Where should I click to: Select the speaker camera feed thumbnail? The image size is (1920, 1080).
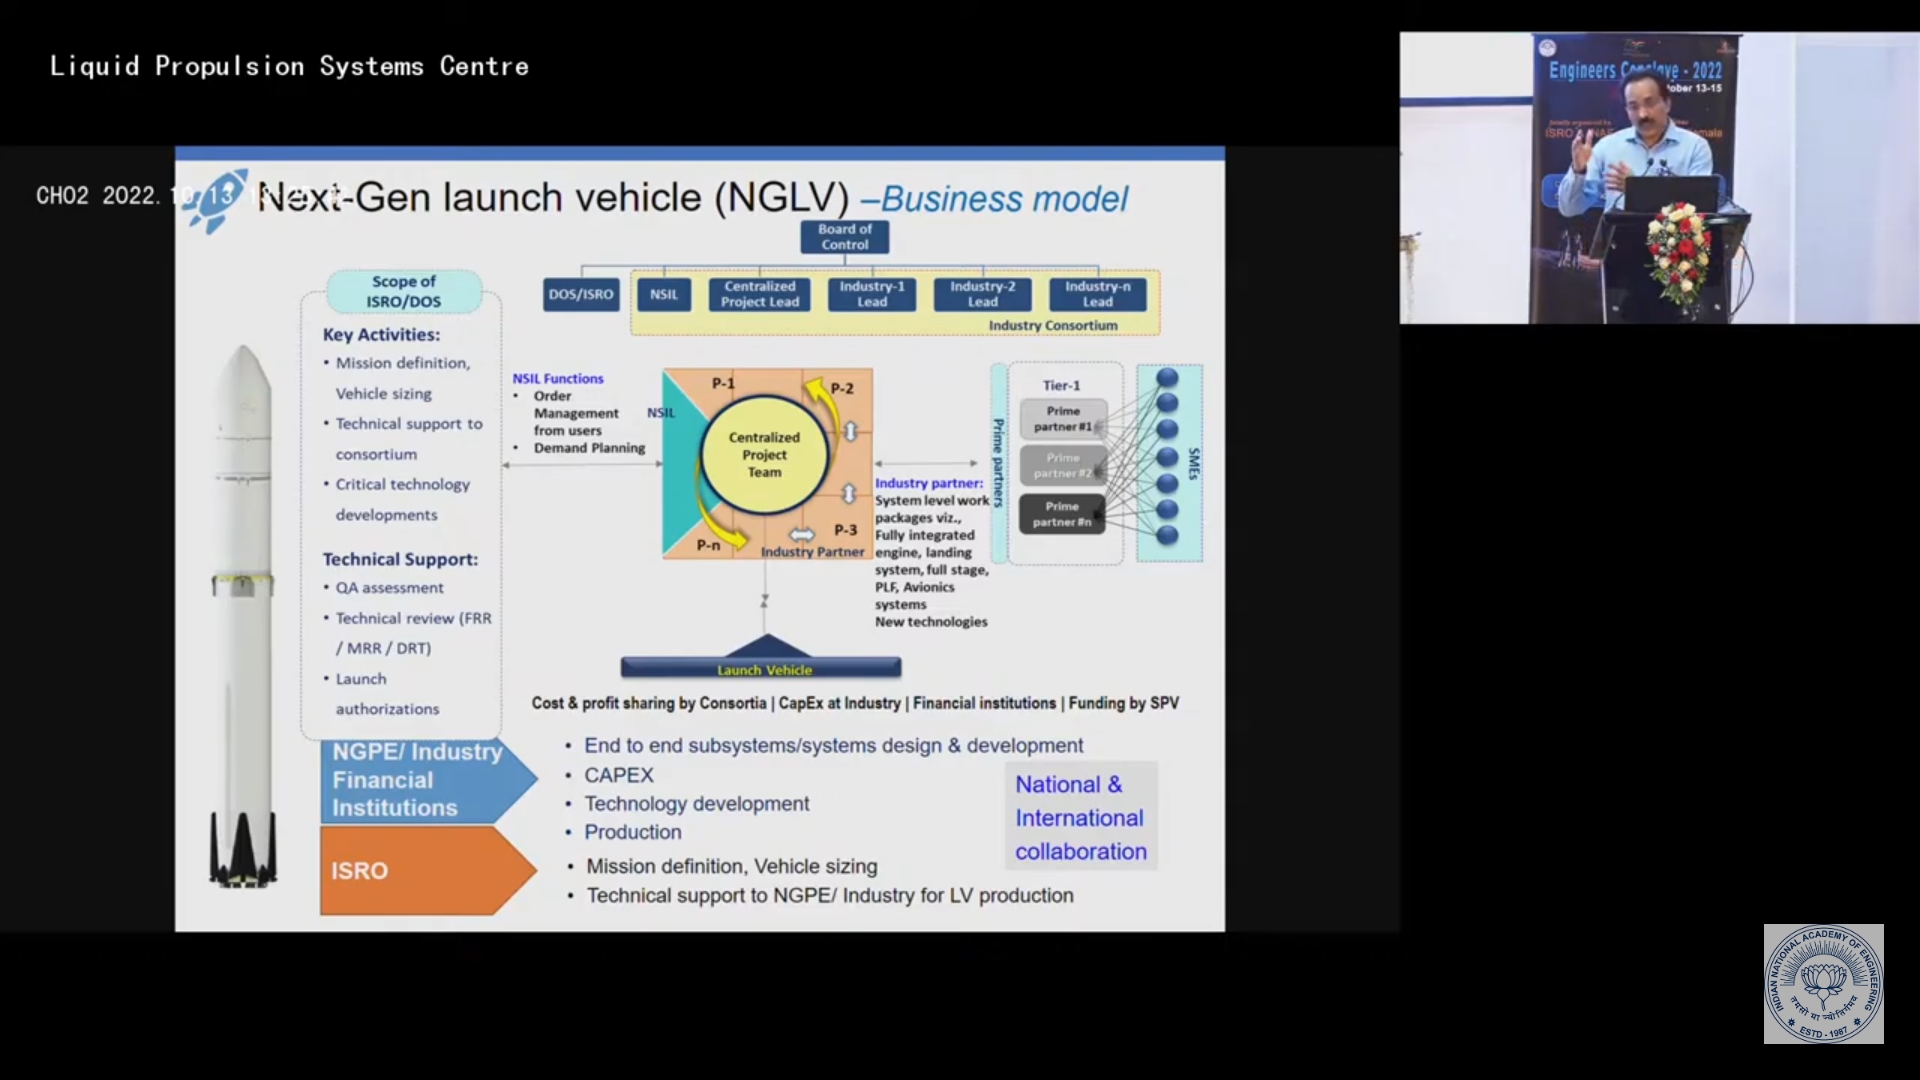click(1659, 178)
